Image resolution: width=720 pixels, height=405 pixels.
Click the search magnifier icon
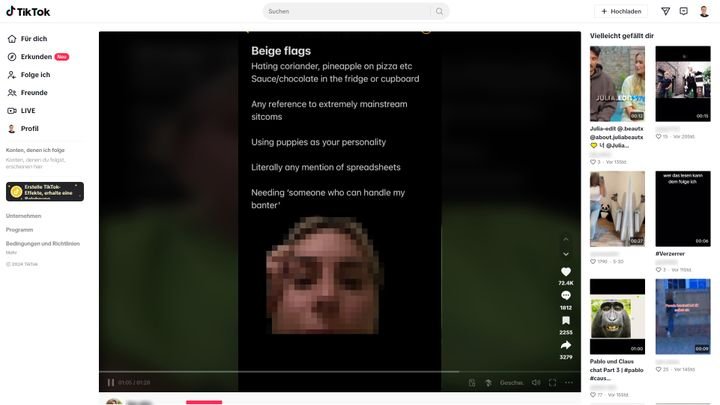coord(439,11)
